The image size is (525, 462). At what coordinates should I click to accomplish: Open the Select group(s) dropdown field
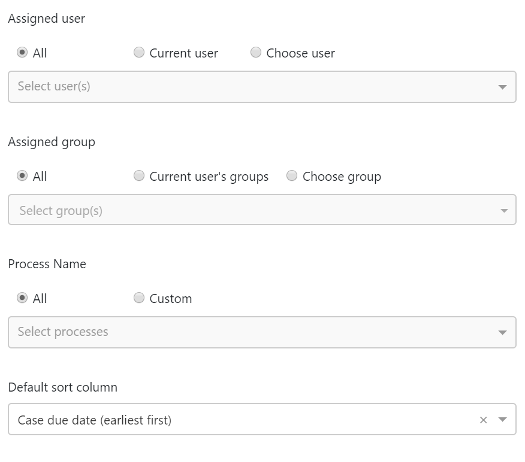coord(262,210)
